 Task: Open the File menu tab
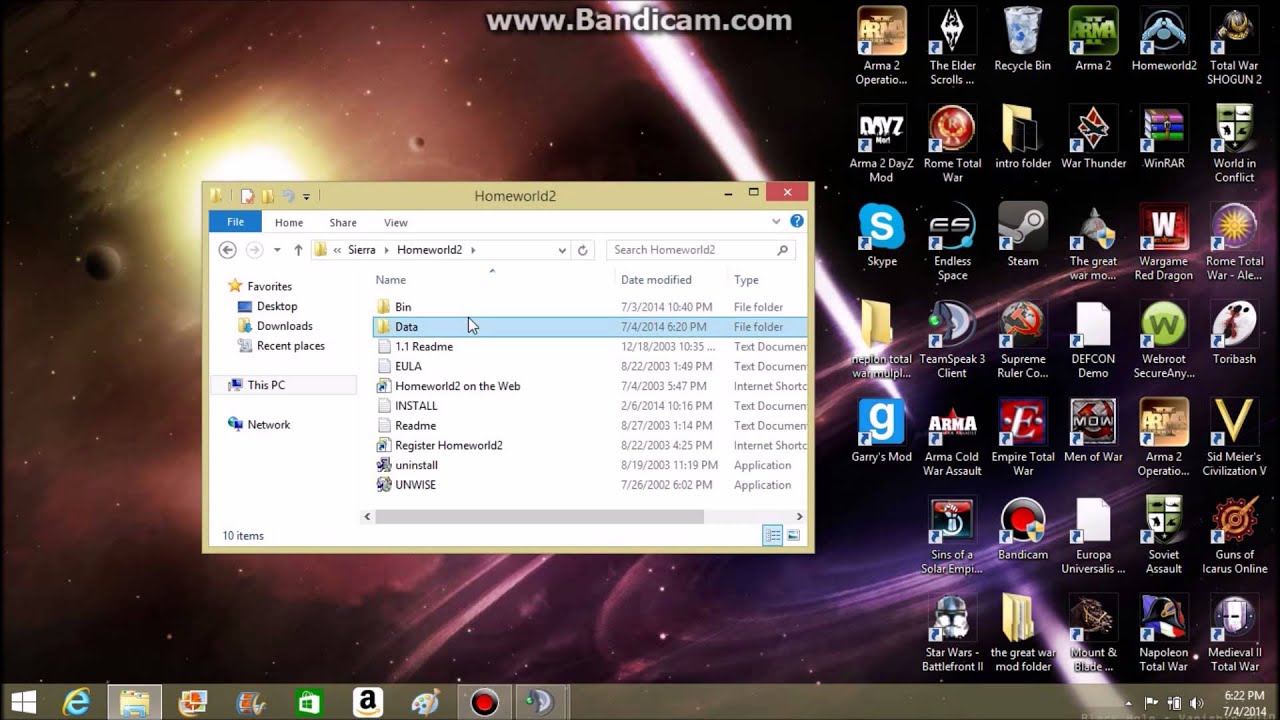coord(236,222)
